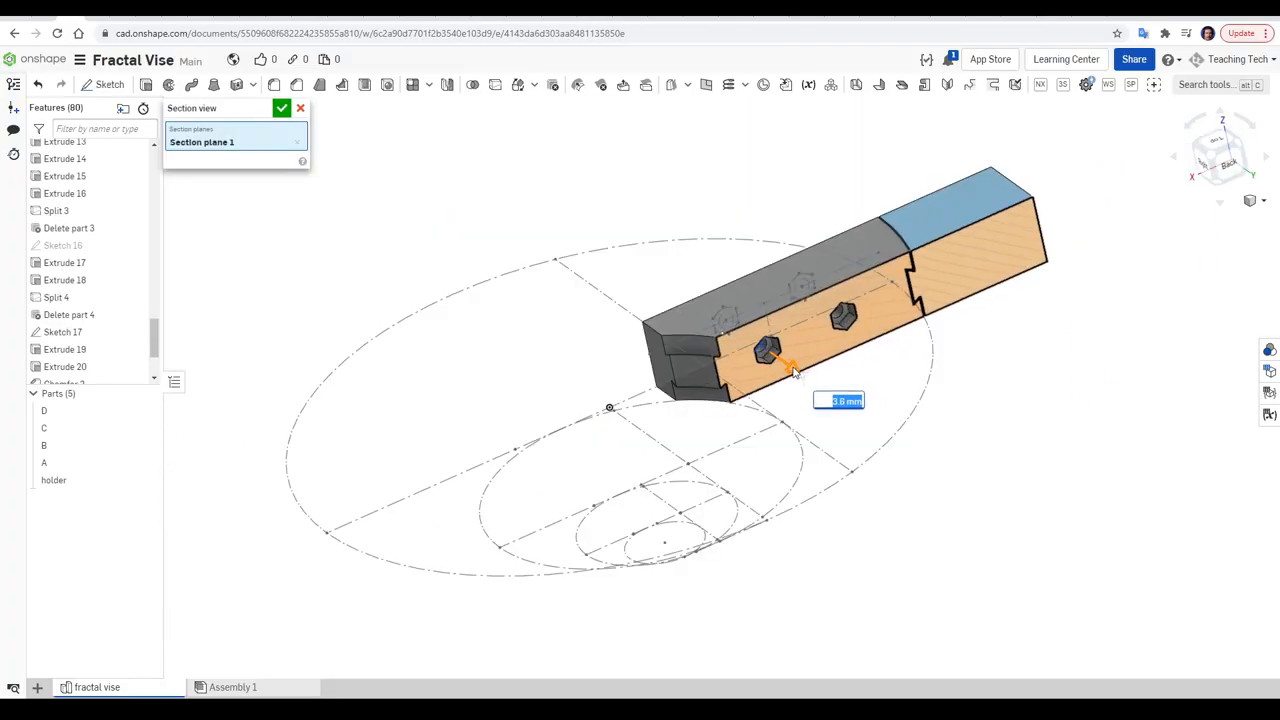Viewport: 1280px width, 720px height.
Task: Expand the Linear pattern dropdown arrow
Action: (x=429, y=85)
